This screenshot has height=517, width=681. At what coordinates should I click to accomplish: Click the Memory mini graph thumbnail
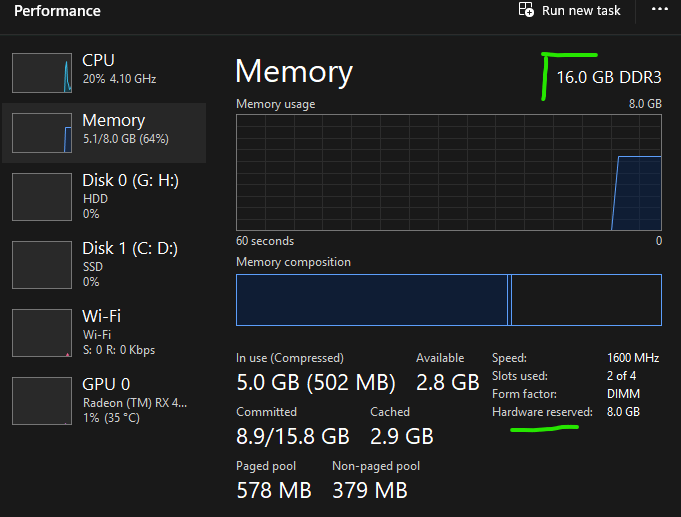pyautogui.click(x=42, y=133)
